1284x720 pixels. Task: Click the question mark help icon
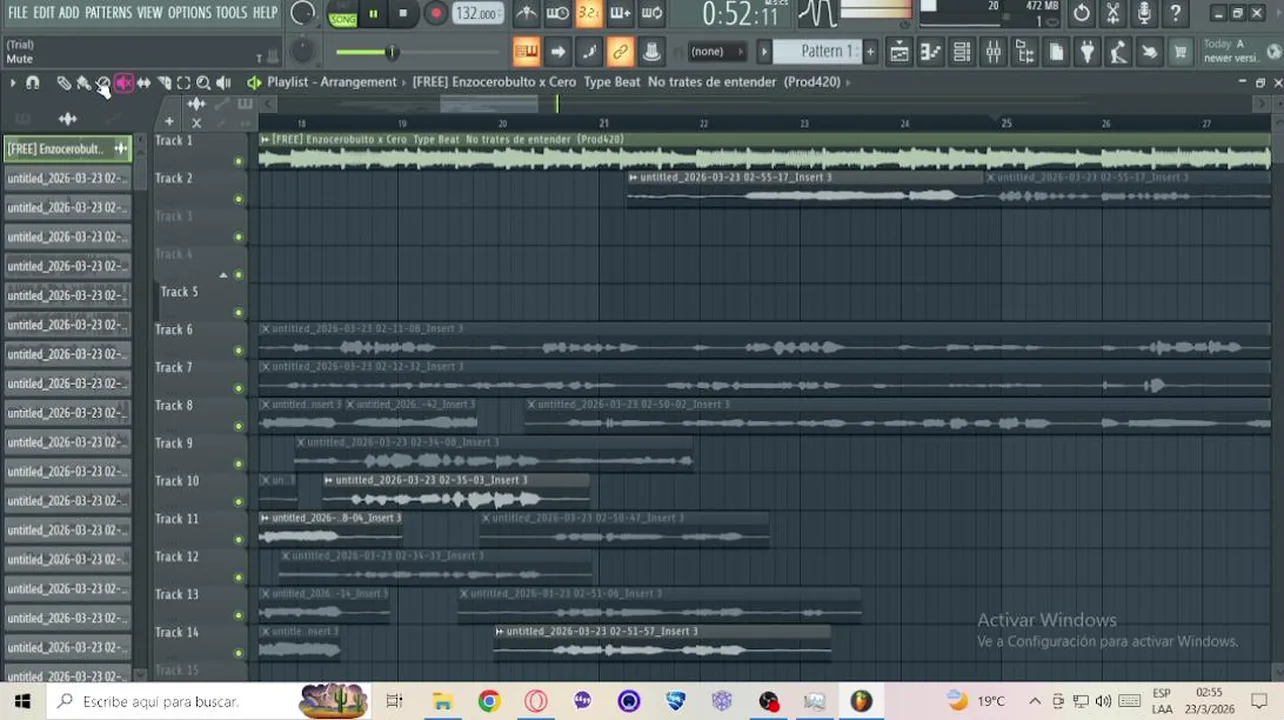(1175, 13)
